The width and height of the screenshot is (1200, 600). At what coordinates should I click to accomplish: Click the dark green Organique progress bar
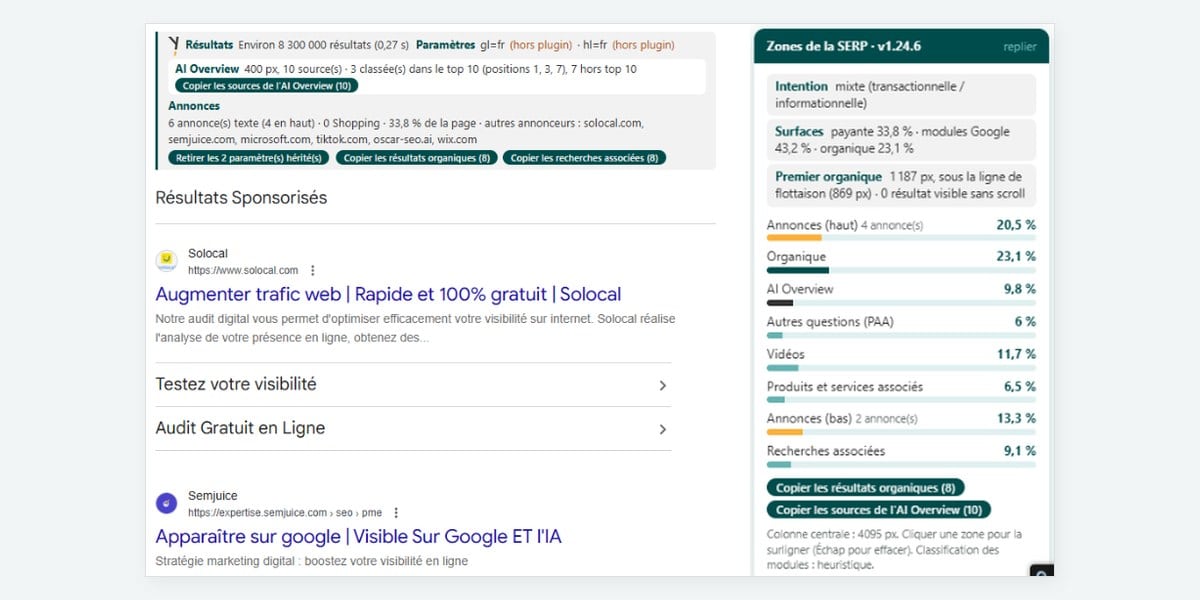(x=798, y=270)
